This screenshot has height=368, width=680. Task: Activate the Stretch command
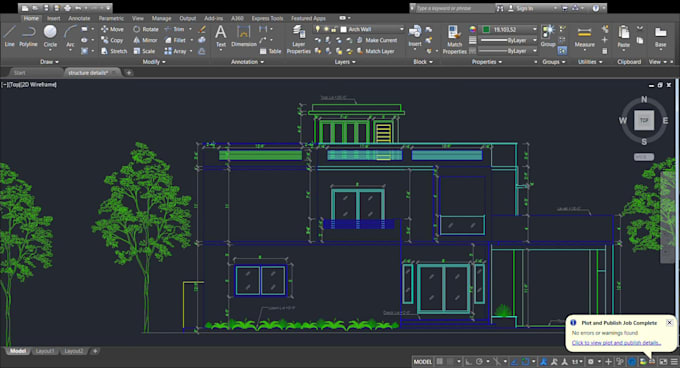(x=114, y=51)
